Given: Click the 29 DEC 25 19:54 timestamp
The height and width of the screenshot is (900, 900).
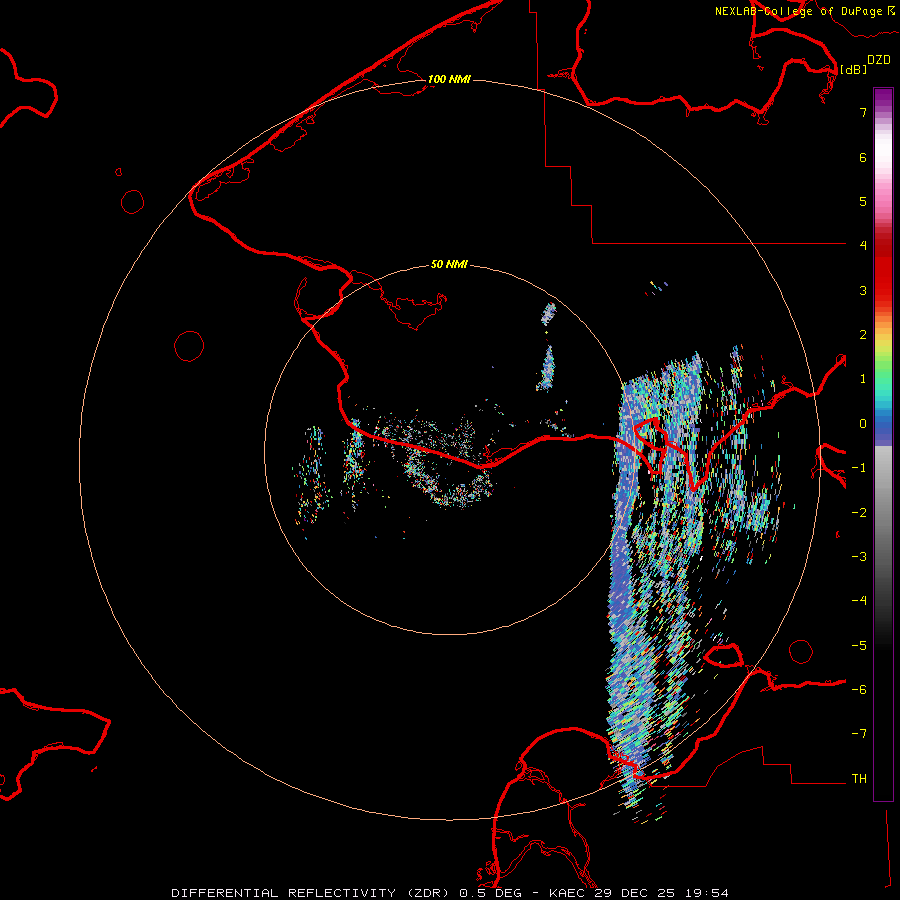Looking at the screenshot, I should [x=660, y=893].
